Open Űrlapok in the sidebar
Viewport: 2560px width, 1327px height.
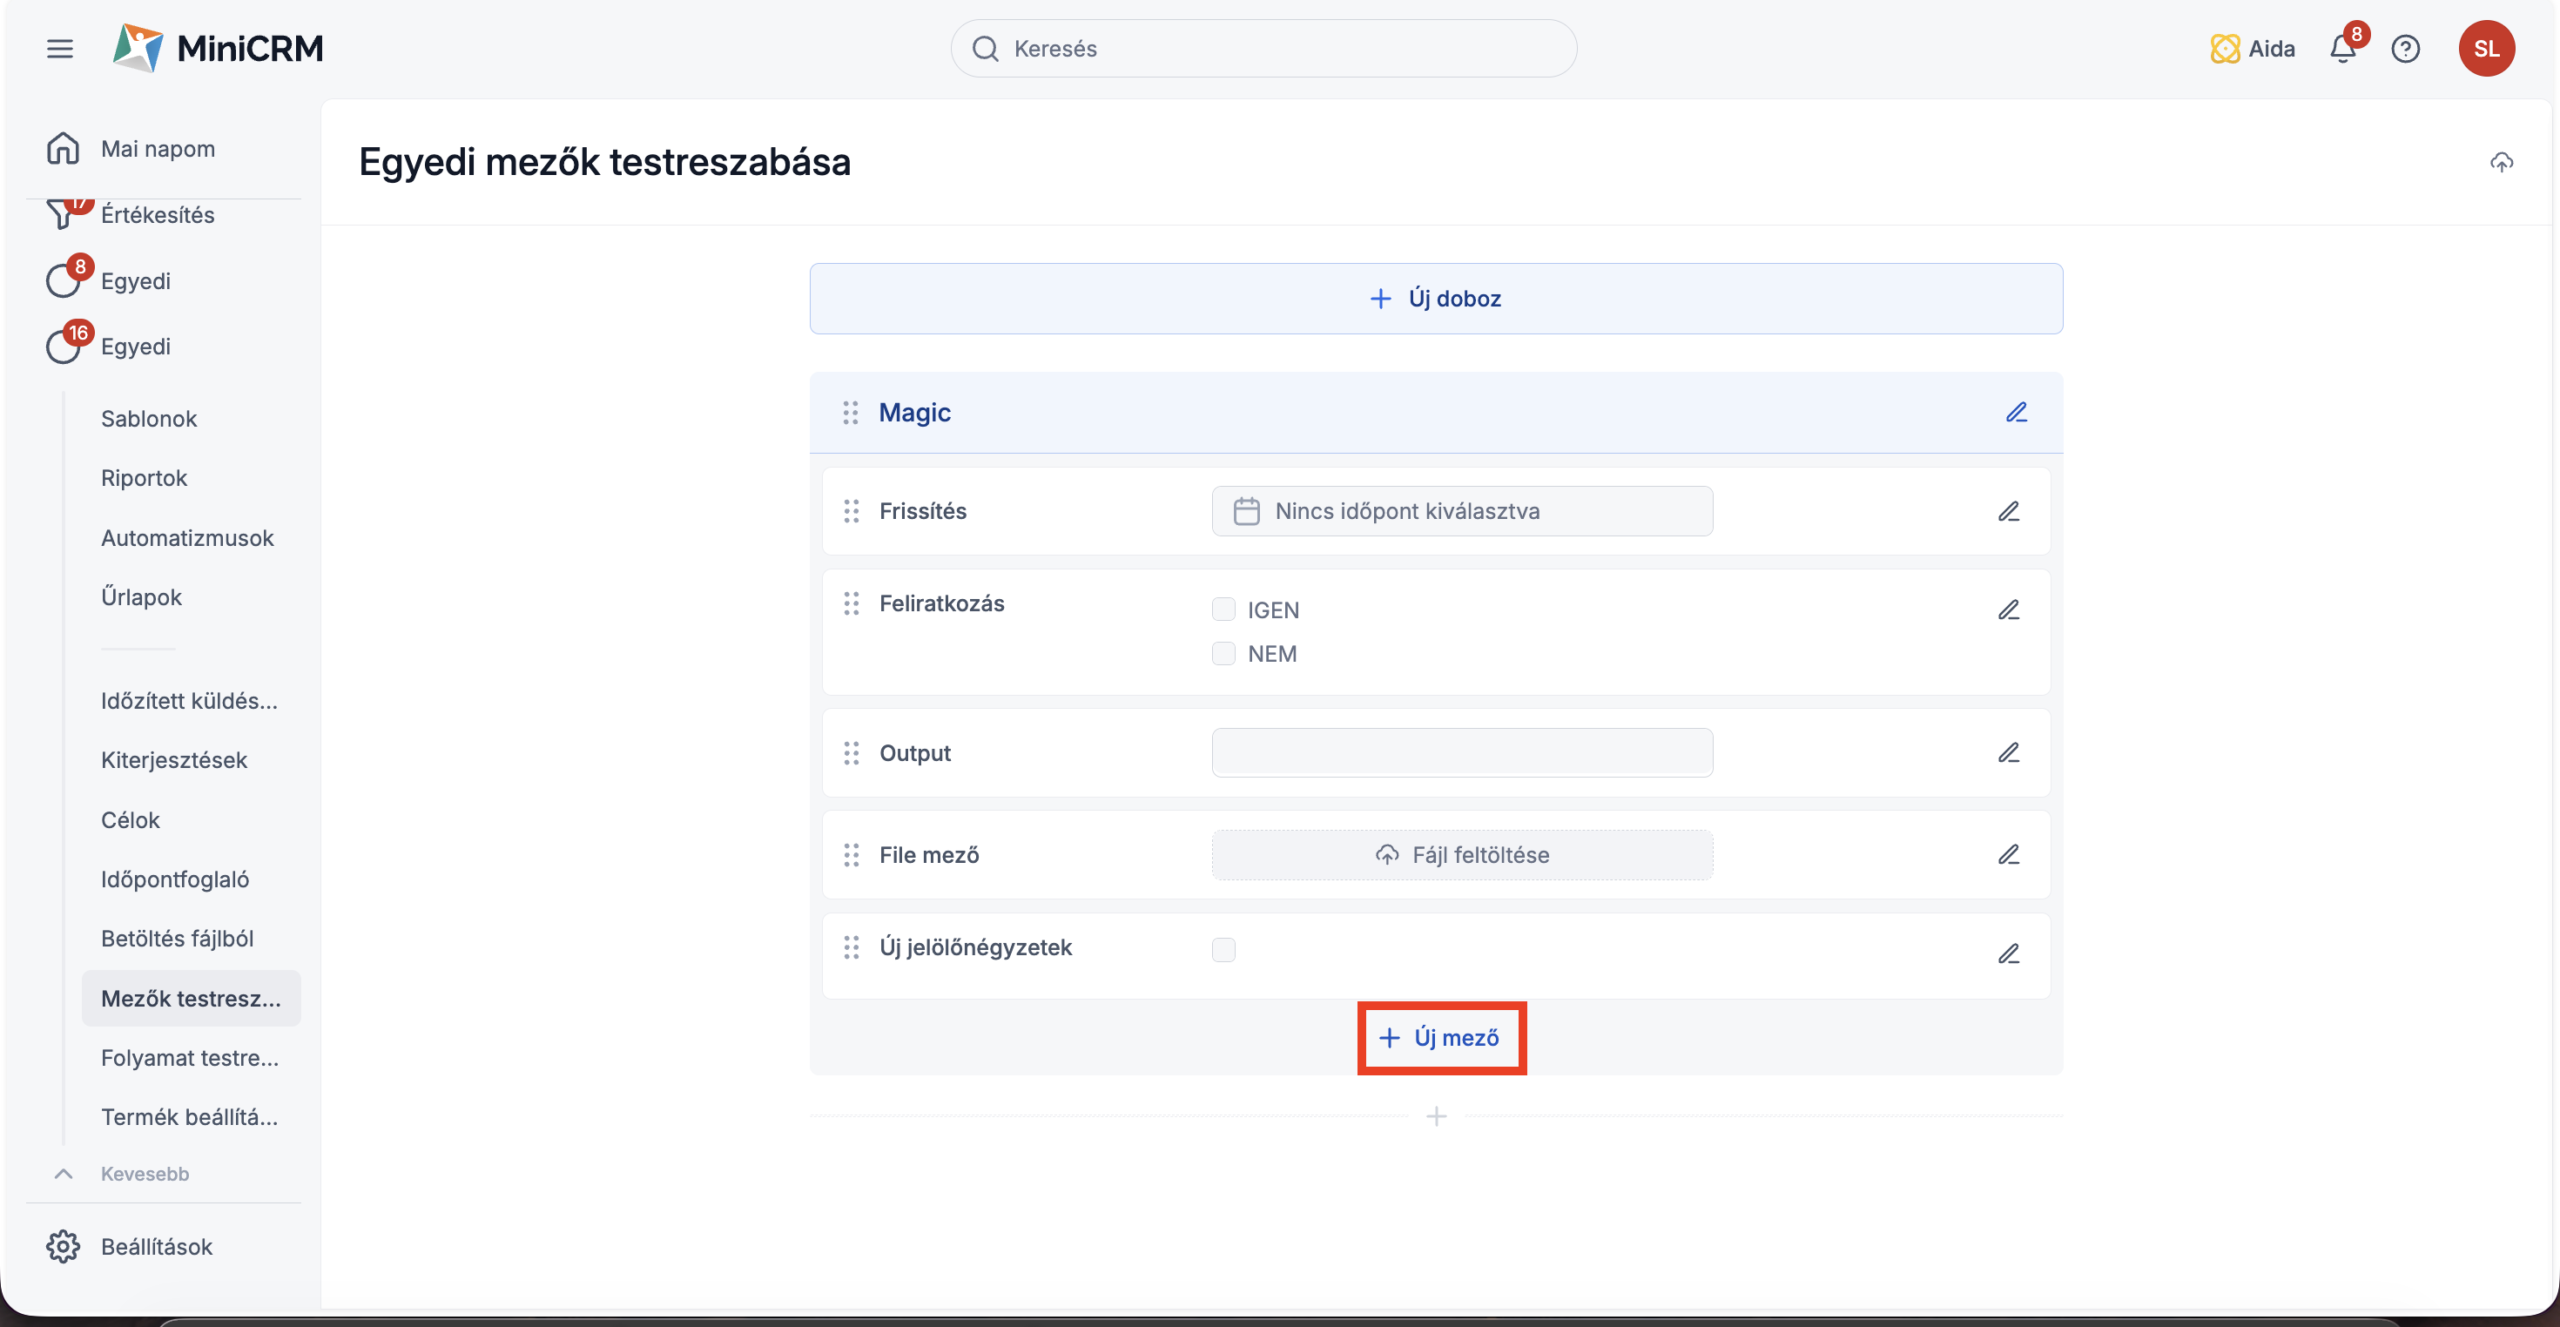click(x=141, y=597)
